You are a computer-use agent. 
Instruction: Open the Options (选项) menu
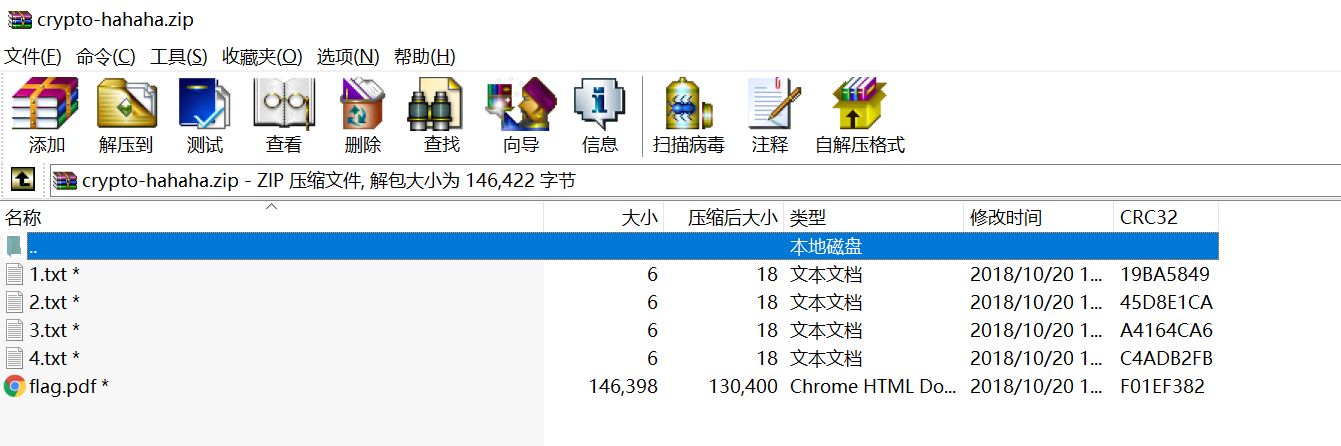click(348, 56)
